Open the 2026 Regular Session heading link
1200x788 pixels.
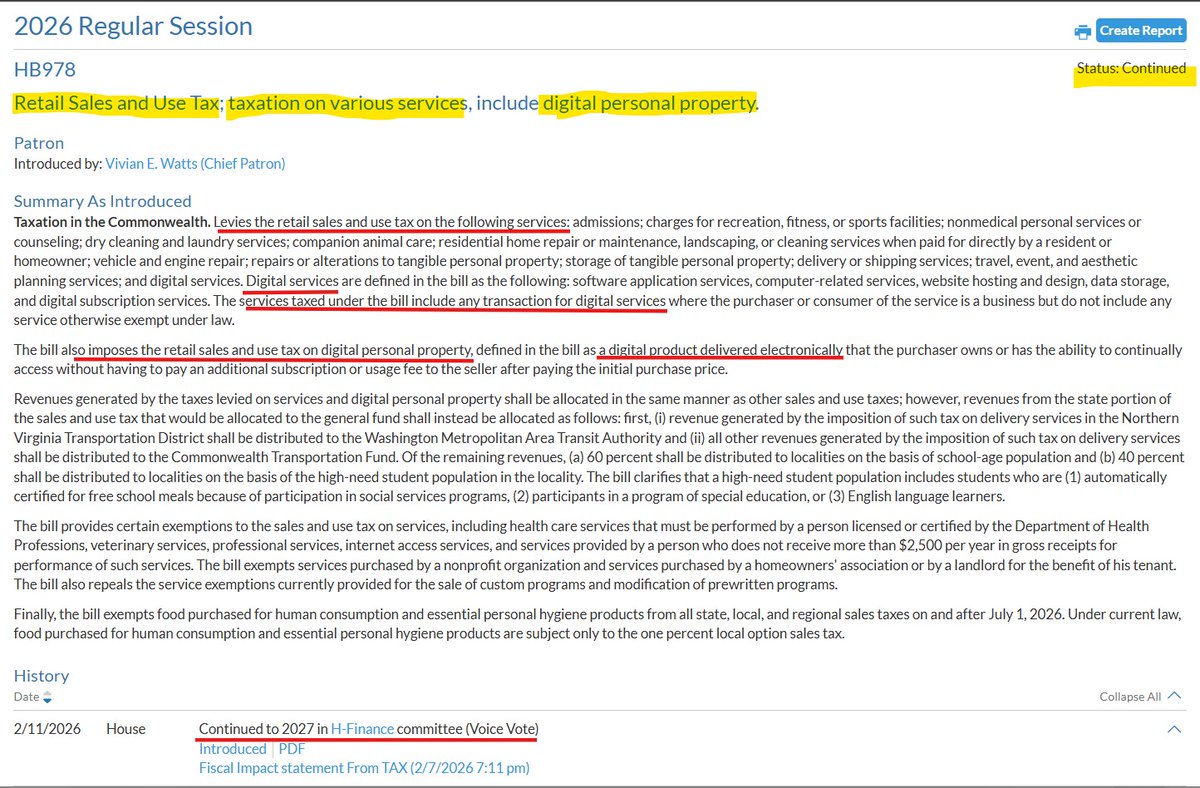point(133,26)
